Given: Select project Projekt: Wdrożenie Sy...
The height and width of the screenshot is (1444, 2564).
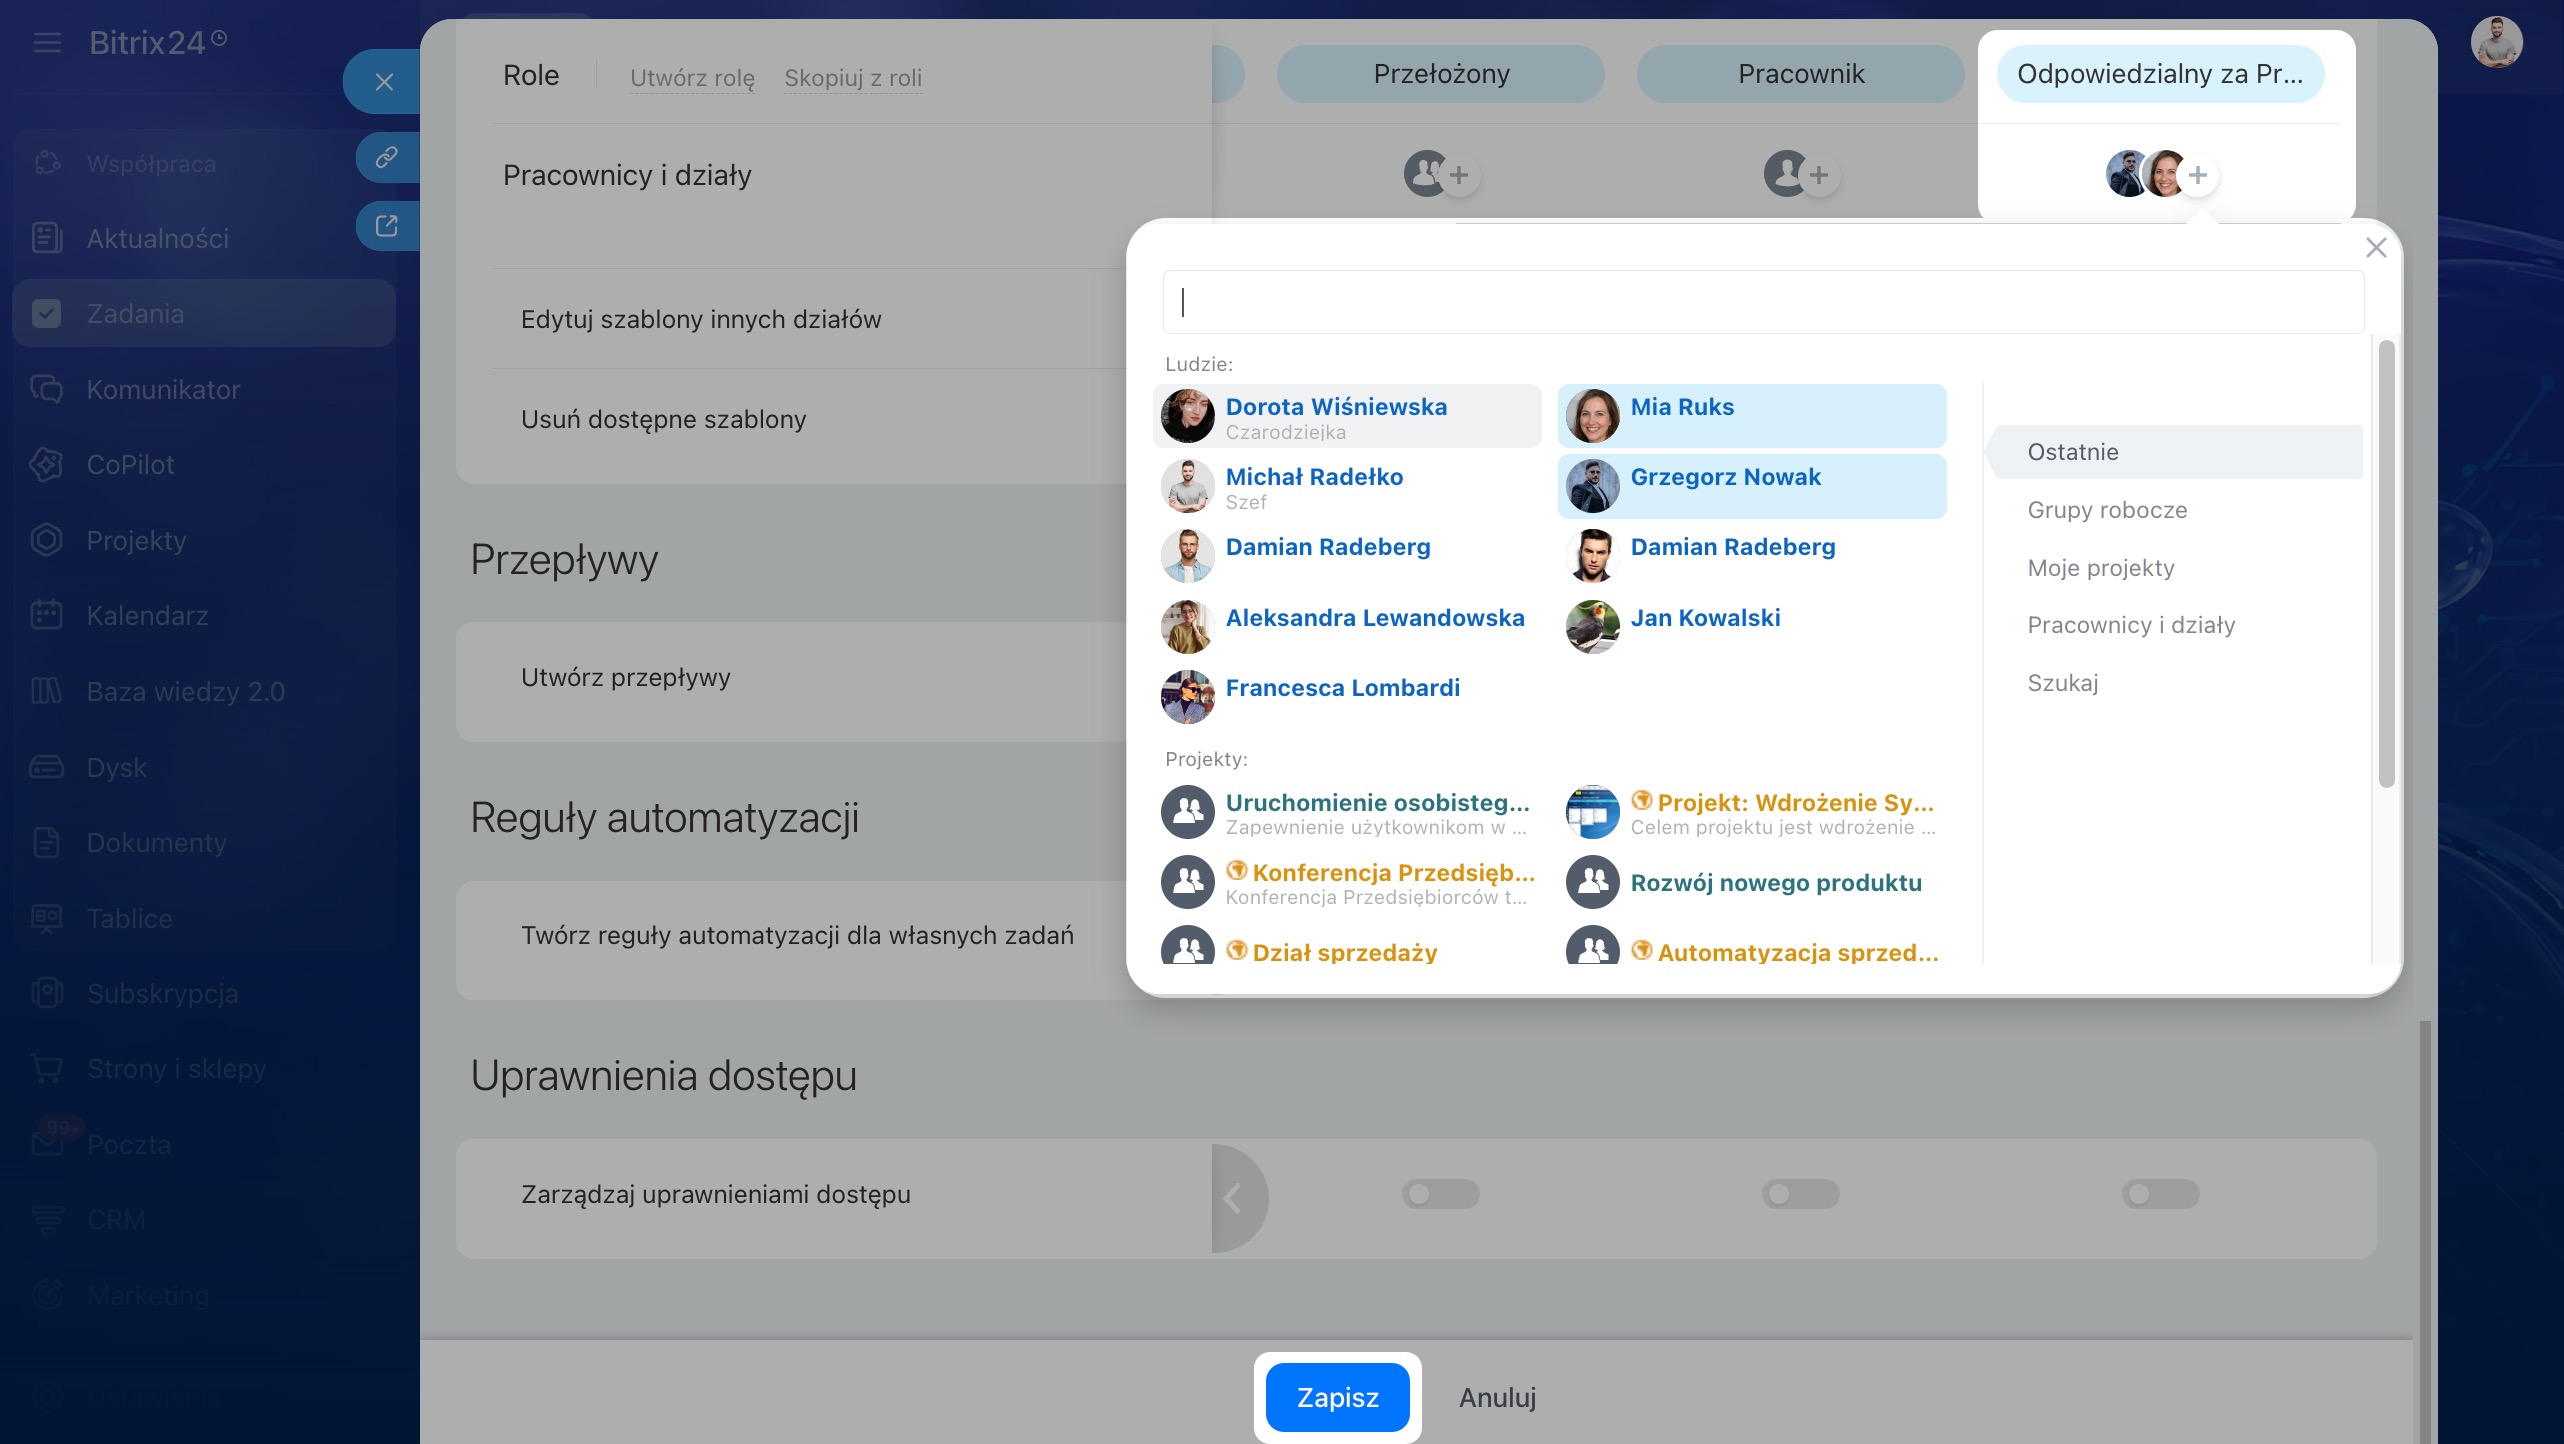Looking at the screenshot, I should pyautogui.click(x=1752, y=812).
